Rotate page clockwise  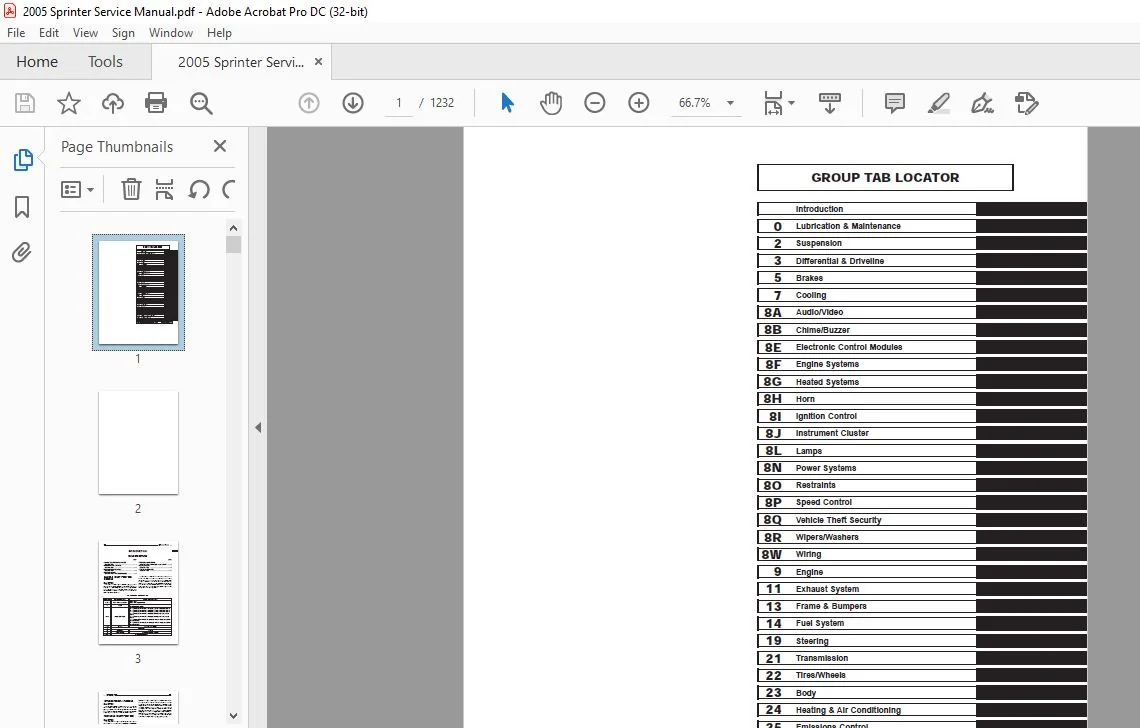click(x=228, y=190)
